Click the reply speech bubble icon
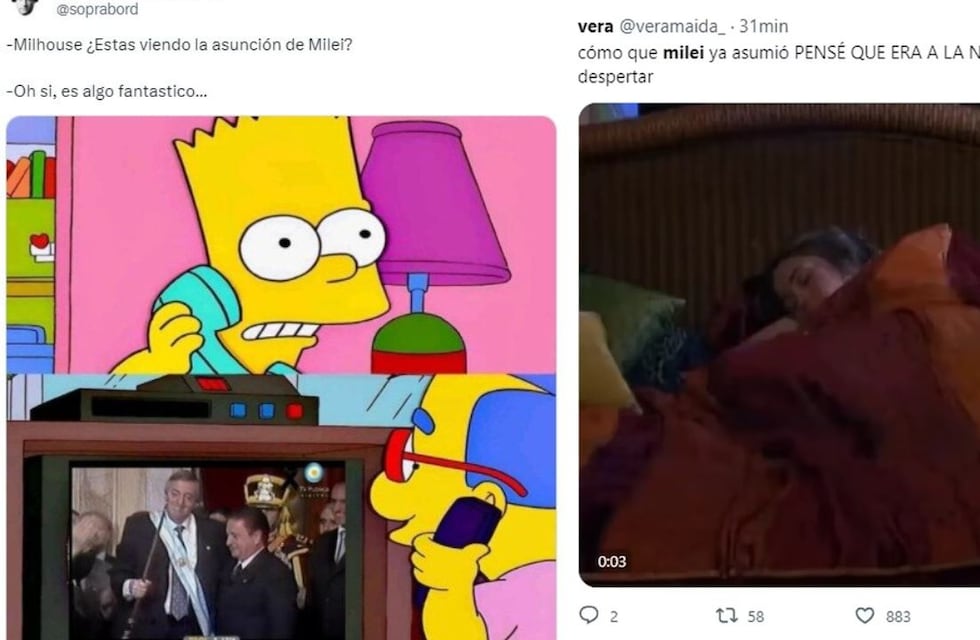The width and height of the screenshot is (980, 640). coord(589,615)
